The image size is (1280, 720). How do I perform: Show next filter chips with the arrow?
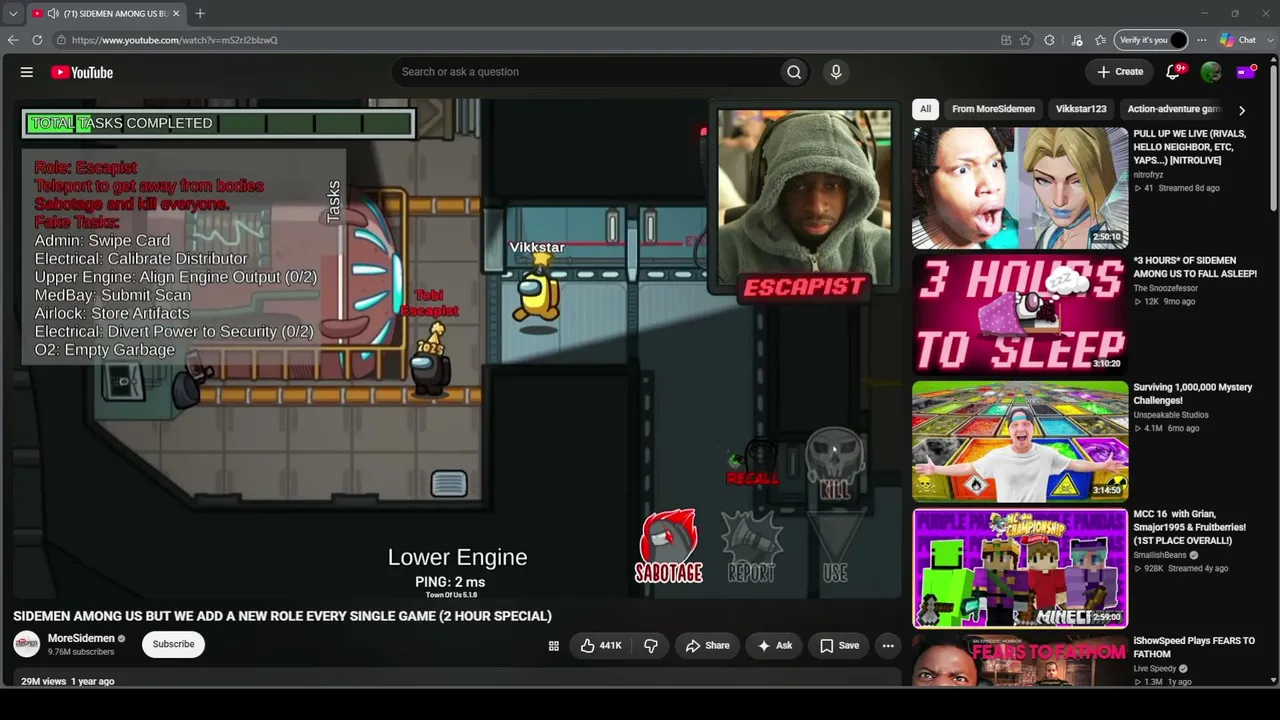(1242, 110)
